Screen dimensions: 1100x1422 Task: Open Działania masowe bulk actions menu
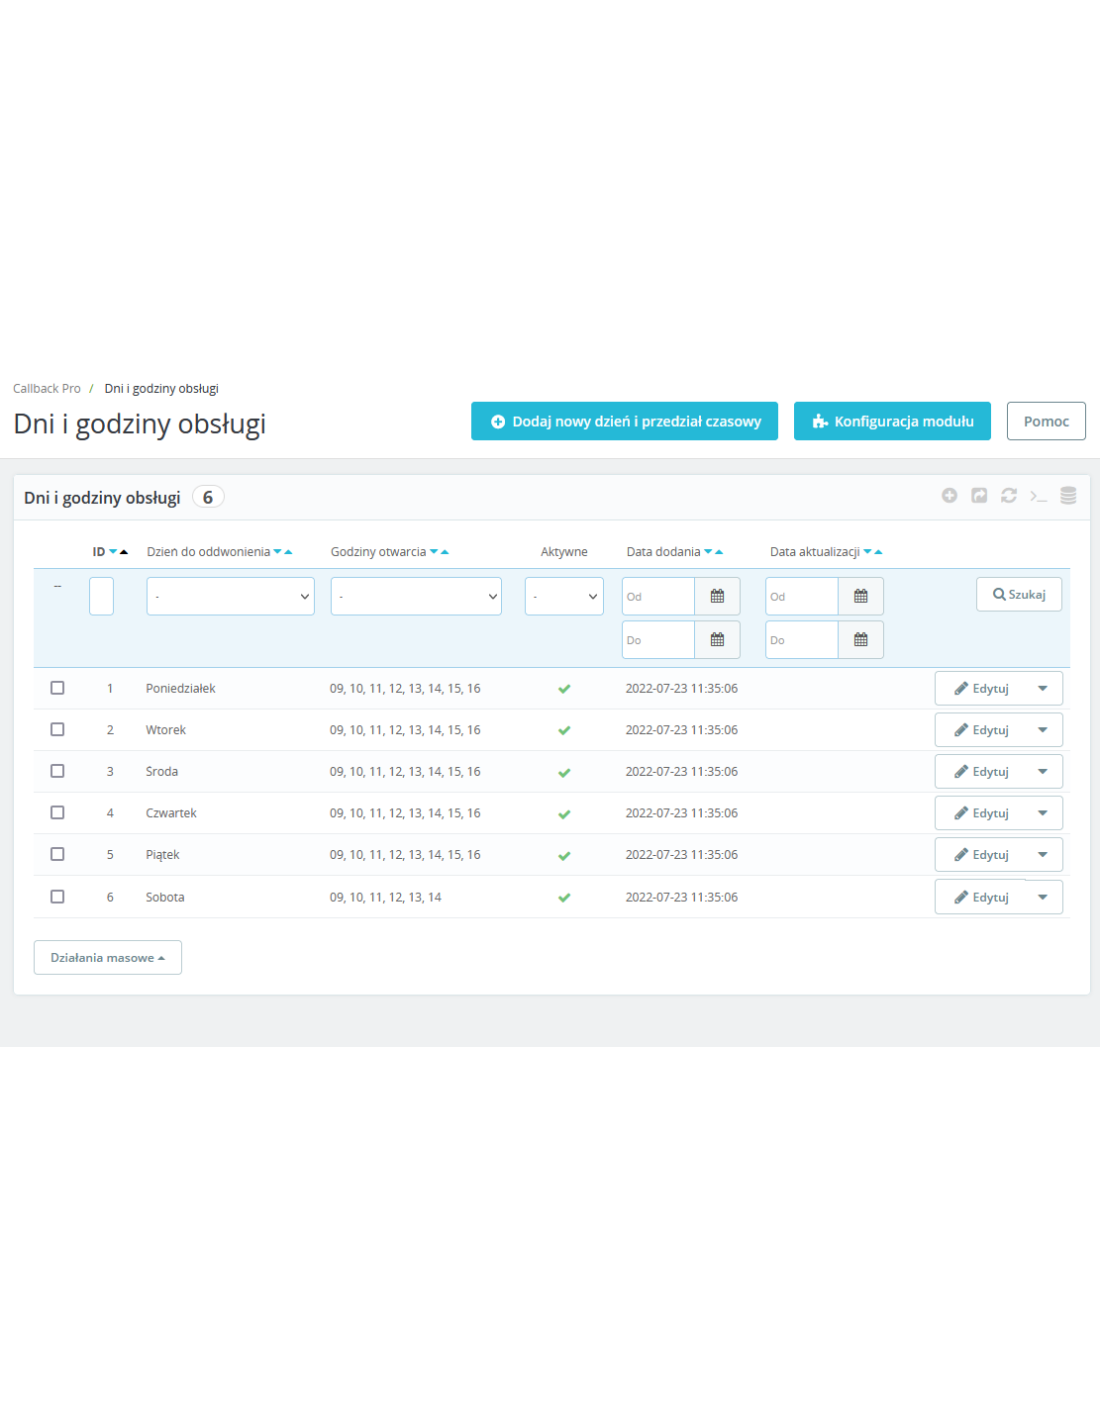pos(108,958)
